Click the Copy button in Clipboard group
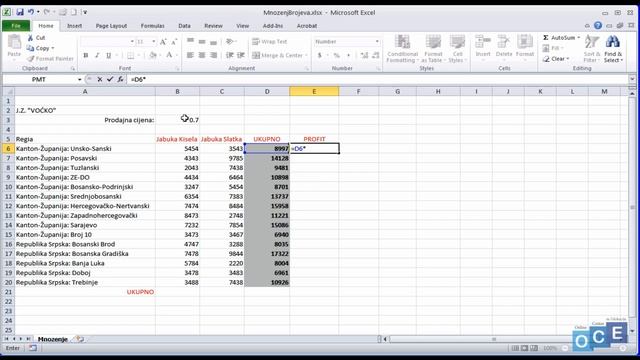The image size is (640, 360). pos(40,48)
